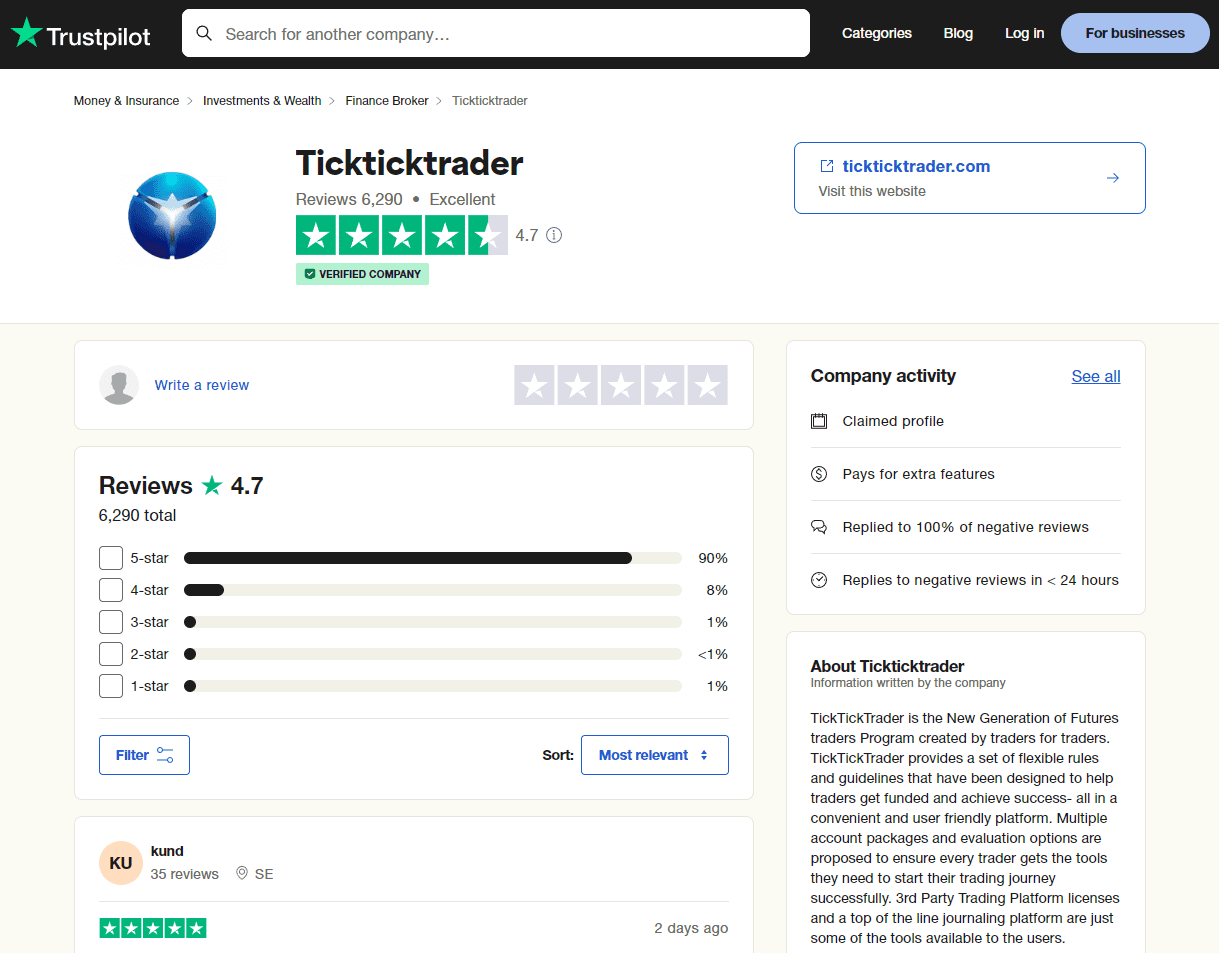This screenshot has width=1219, height=953.
Task: Enable the 1-star reviews filter
Action: click(x=111, y=686)
